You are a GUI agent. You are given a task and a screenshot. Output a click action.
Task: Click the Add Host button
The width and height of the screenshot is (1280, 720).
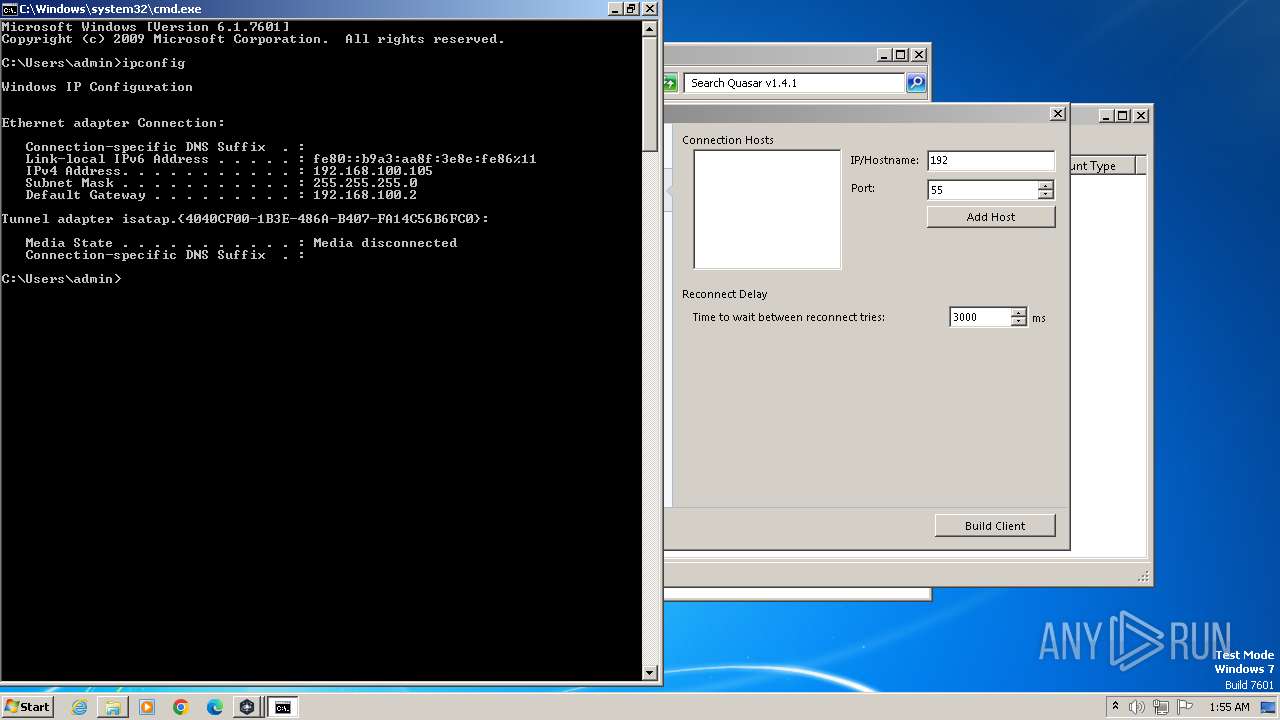[991, 217]
